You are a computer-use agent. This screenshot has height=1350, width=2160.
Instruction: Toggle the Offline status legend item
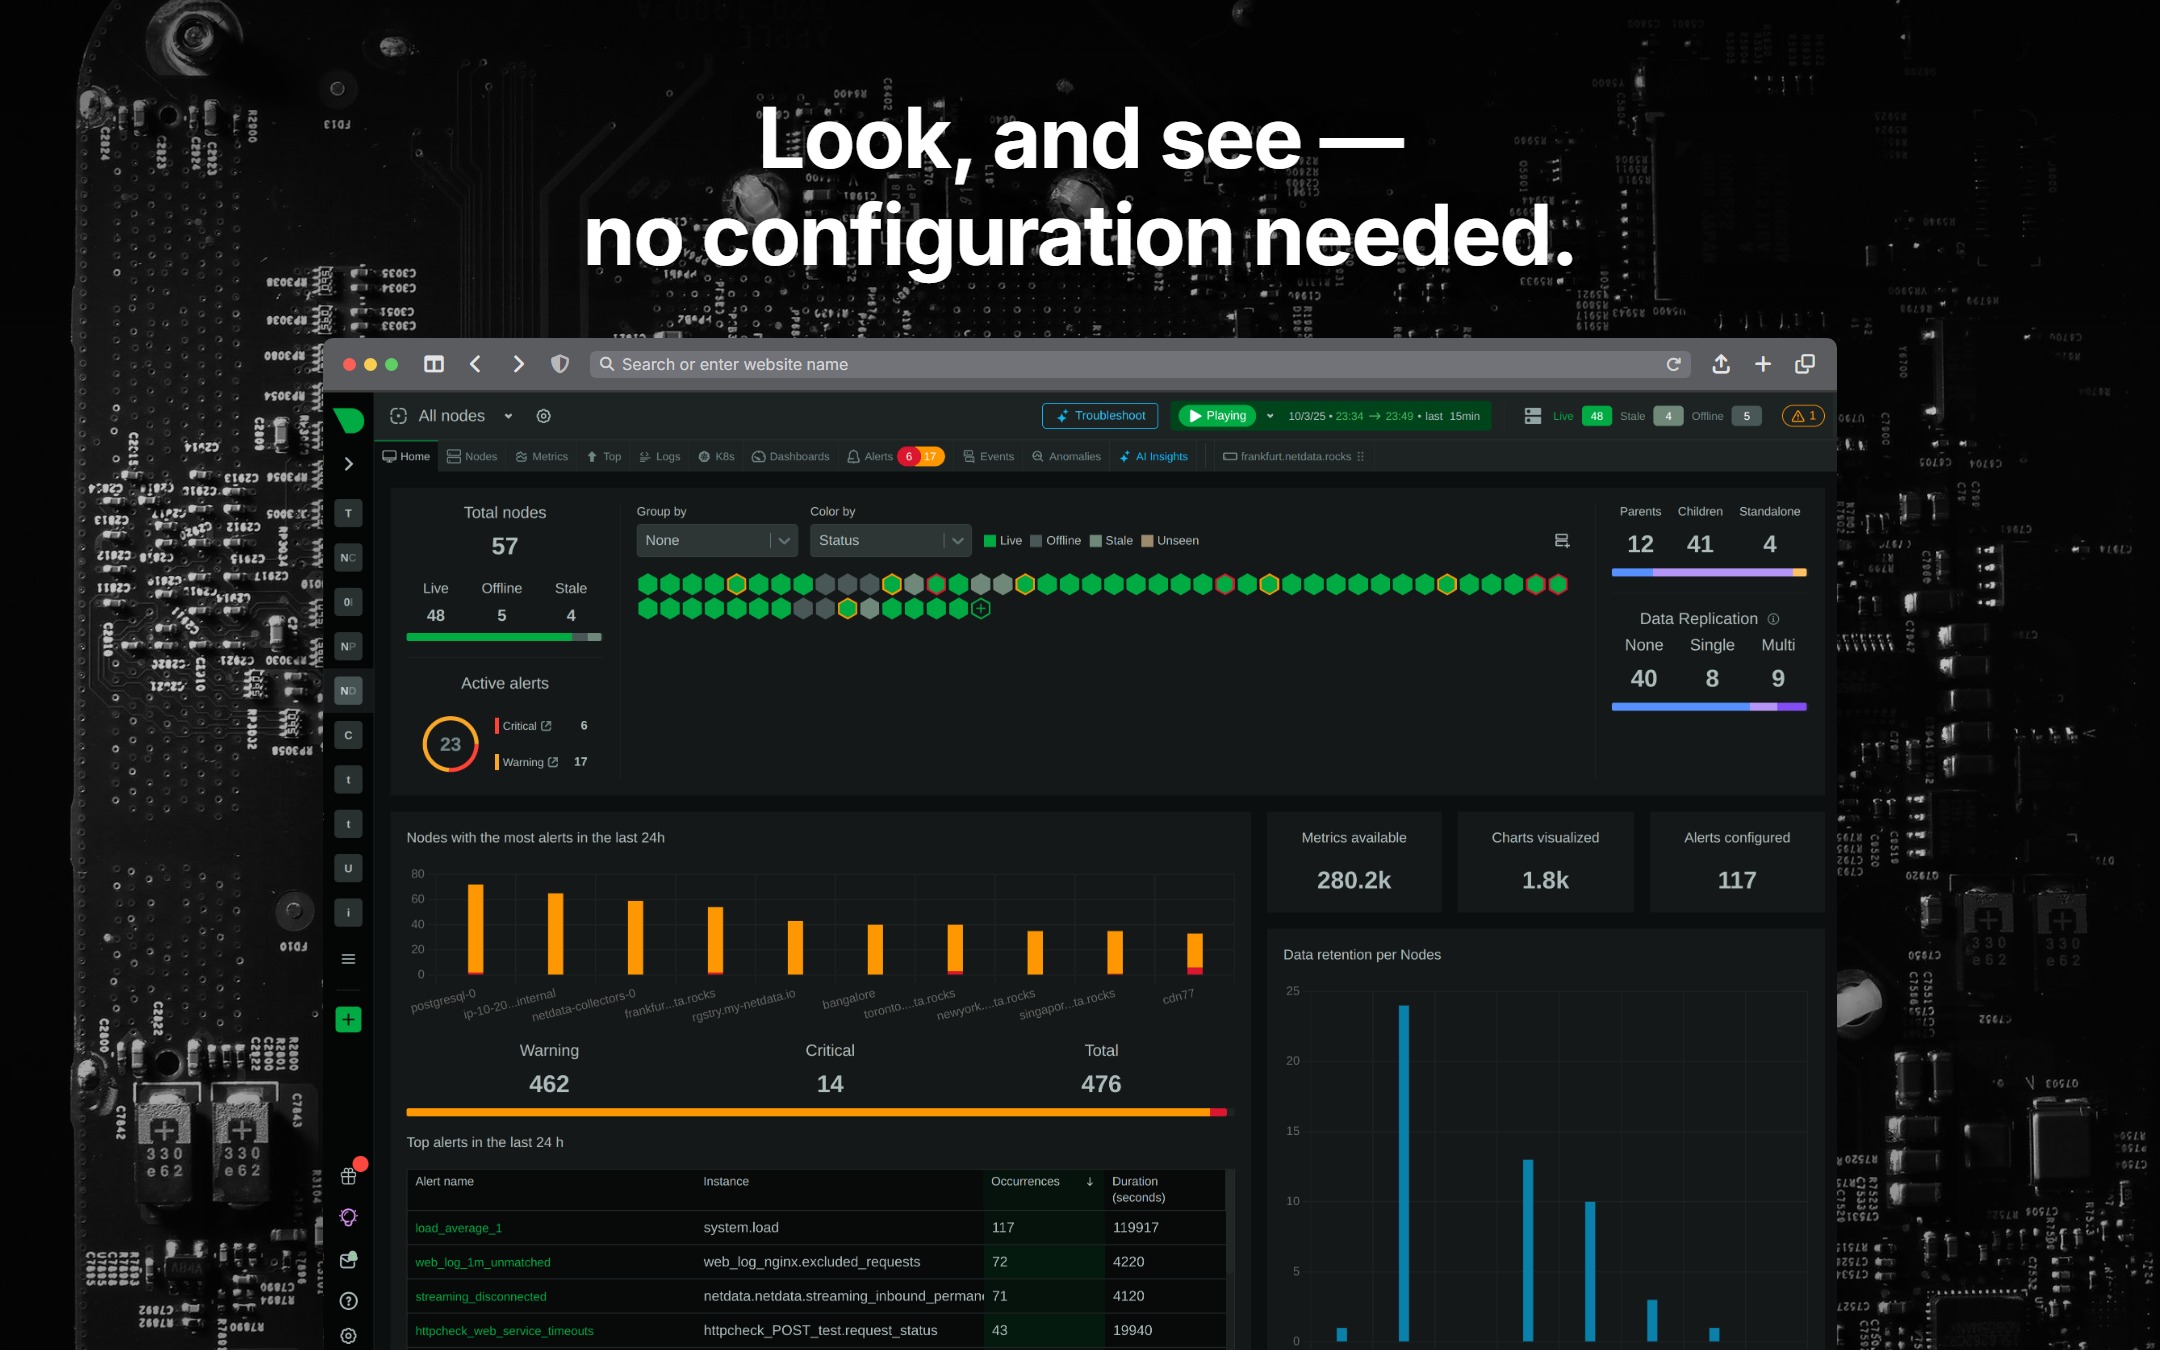click(x=1056, y=541)
